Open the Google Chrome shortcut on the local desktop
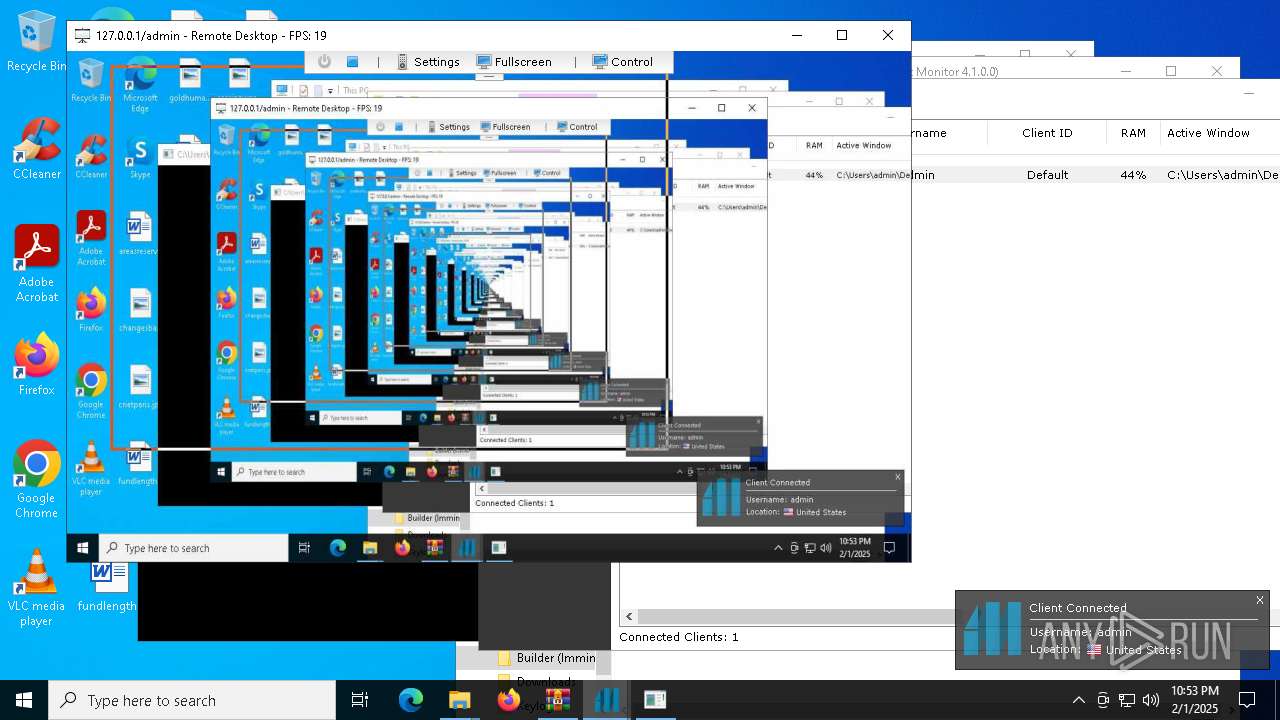 click(x=36, y=480)
